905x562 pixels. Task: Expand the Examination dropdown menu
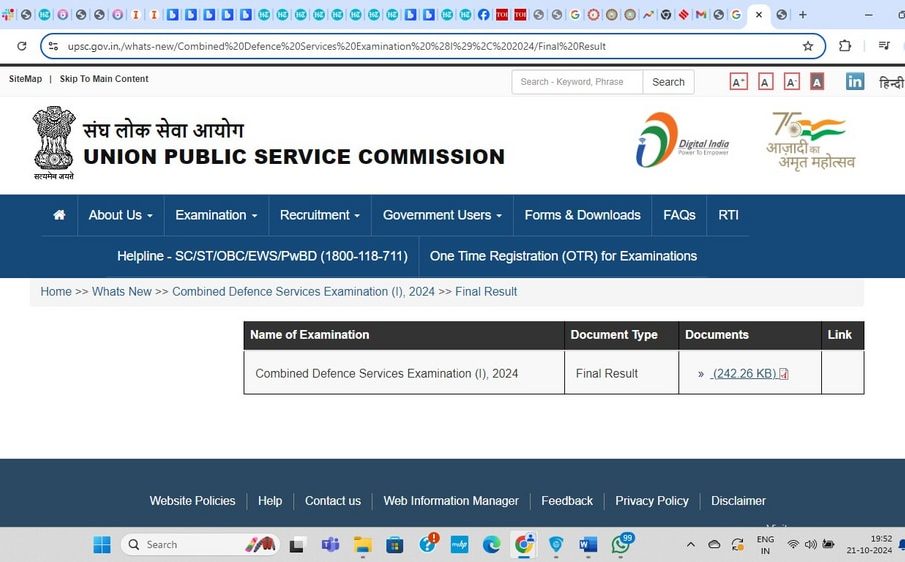tap(216, 215)
